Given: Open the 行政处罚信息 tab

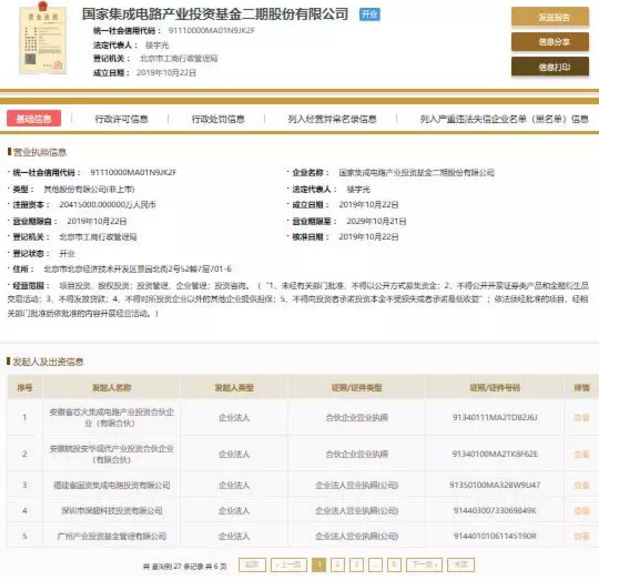Looking at the screenshot, I should (x=221, y=118).
